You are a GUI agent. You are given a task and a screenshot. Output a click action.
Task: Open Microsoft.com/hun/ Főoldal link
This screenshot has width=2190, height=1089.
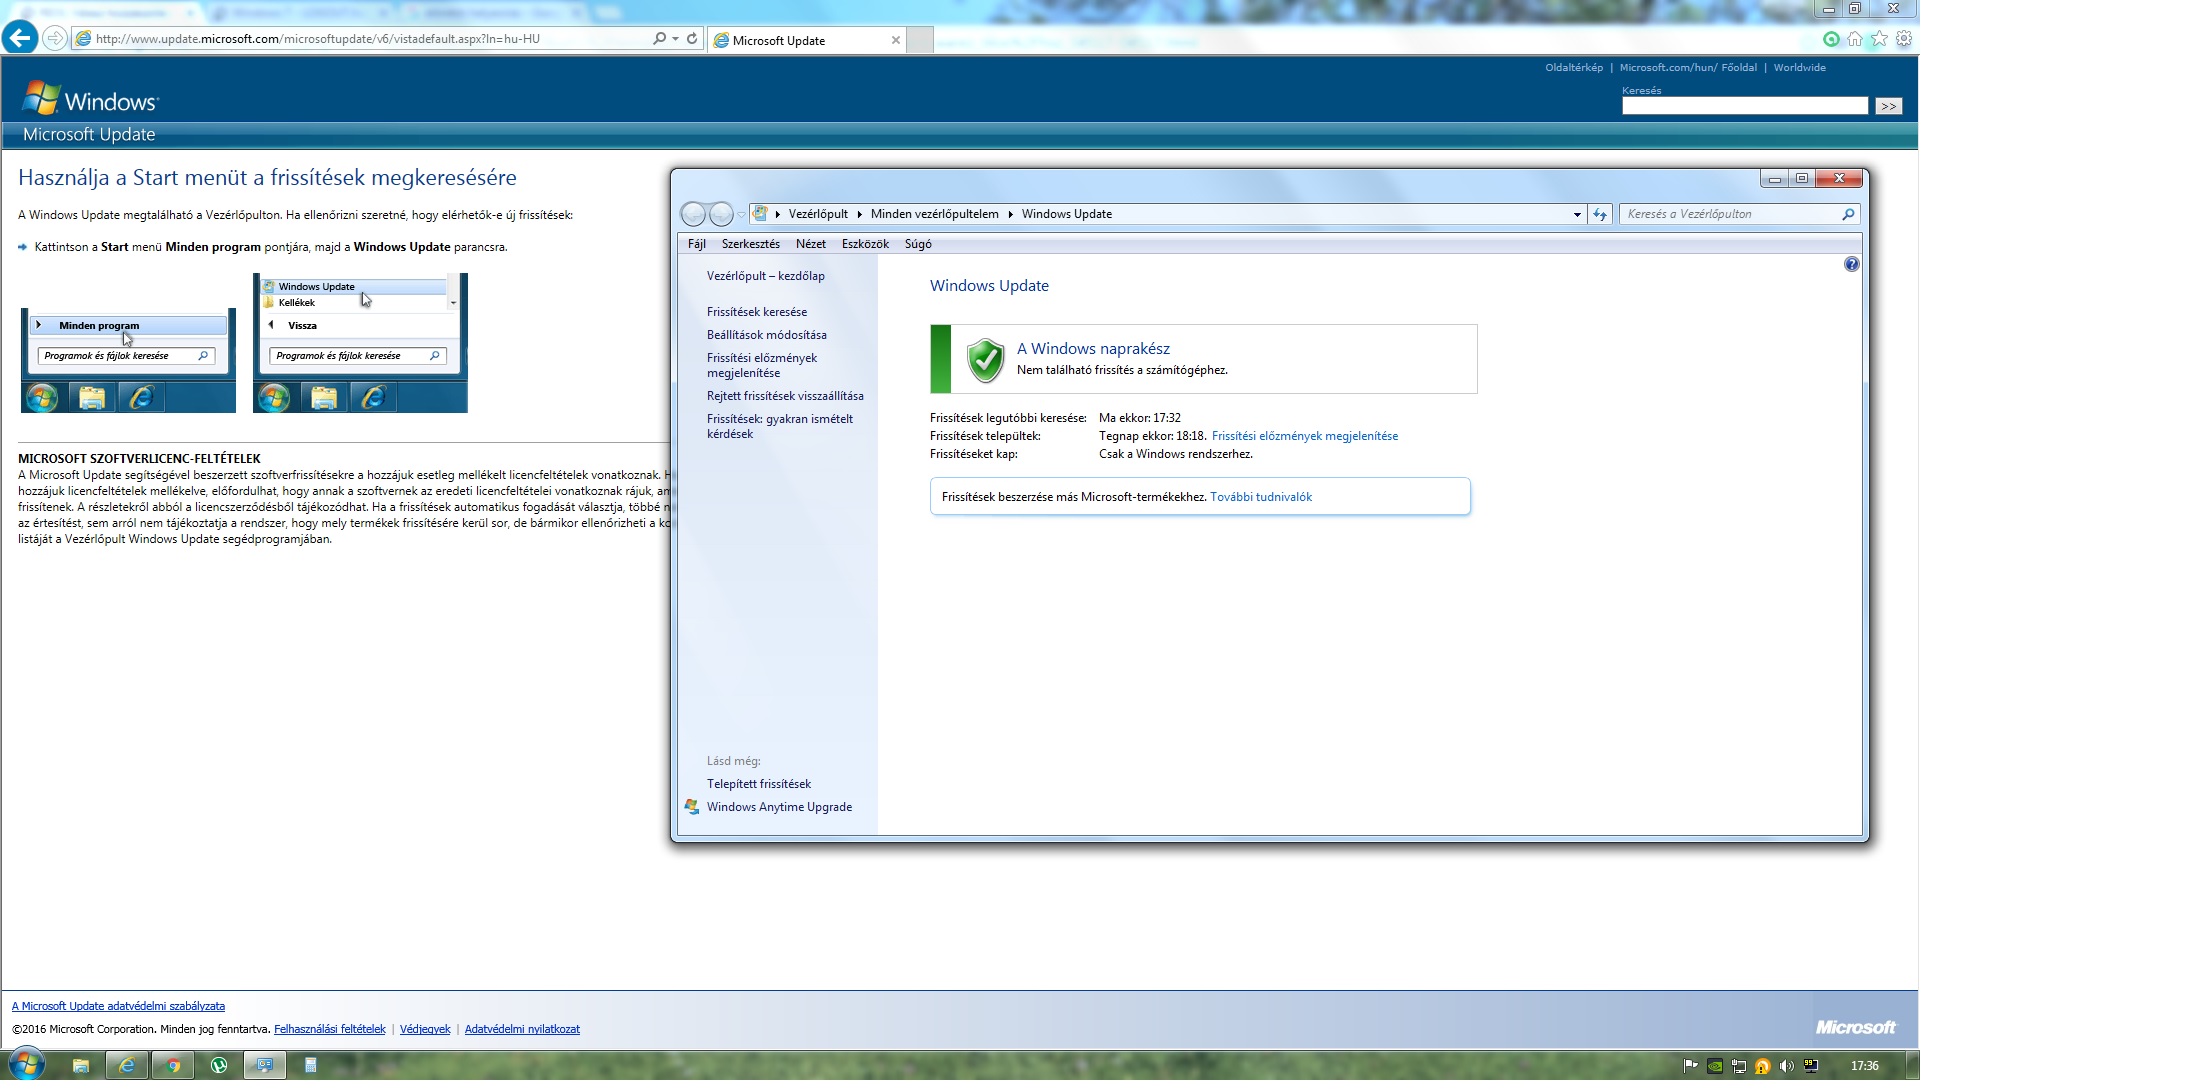(x=1688, y=67)
